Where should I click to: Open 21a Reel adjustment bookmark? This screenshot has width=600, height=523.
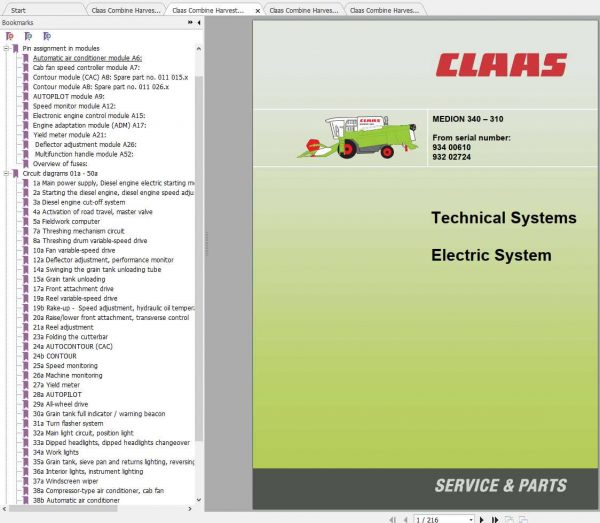[63, 327]
